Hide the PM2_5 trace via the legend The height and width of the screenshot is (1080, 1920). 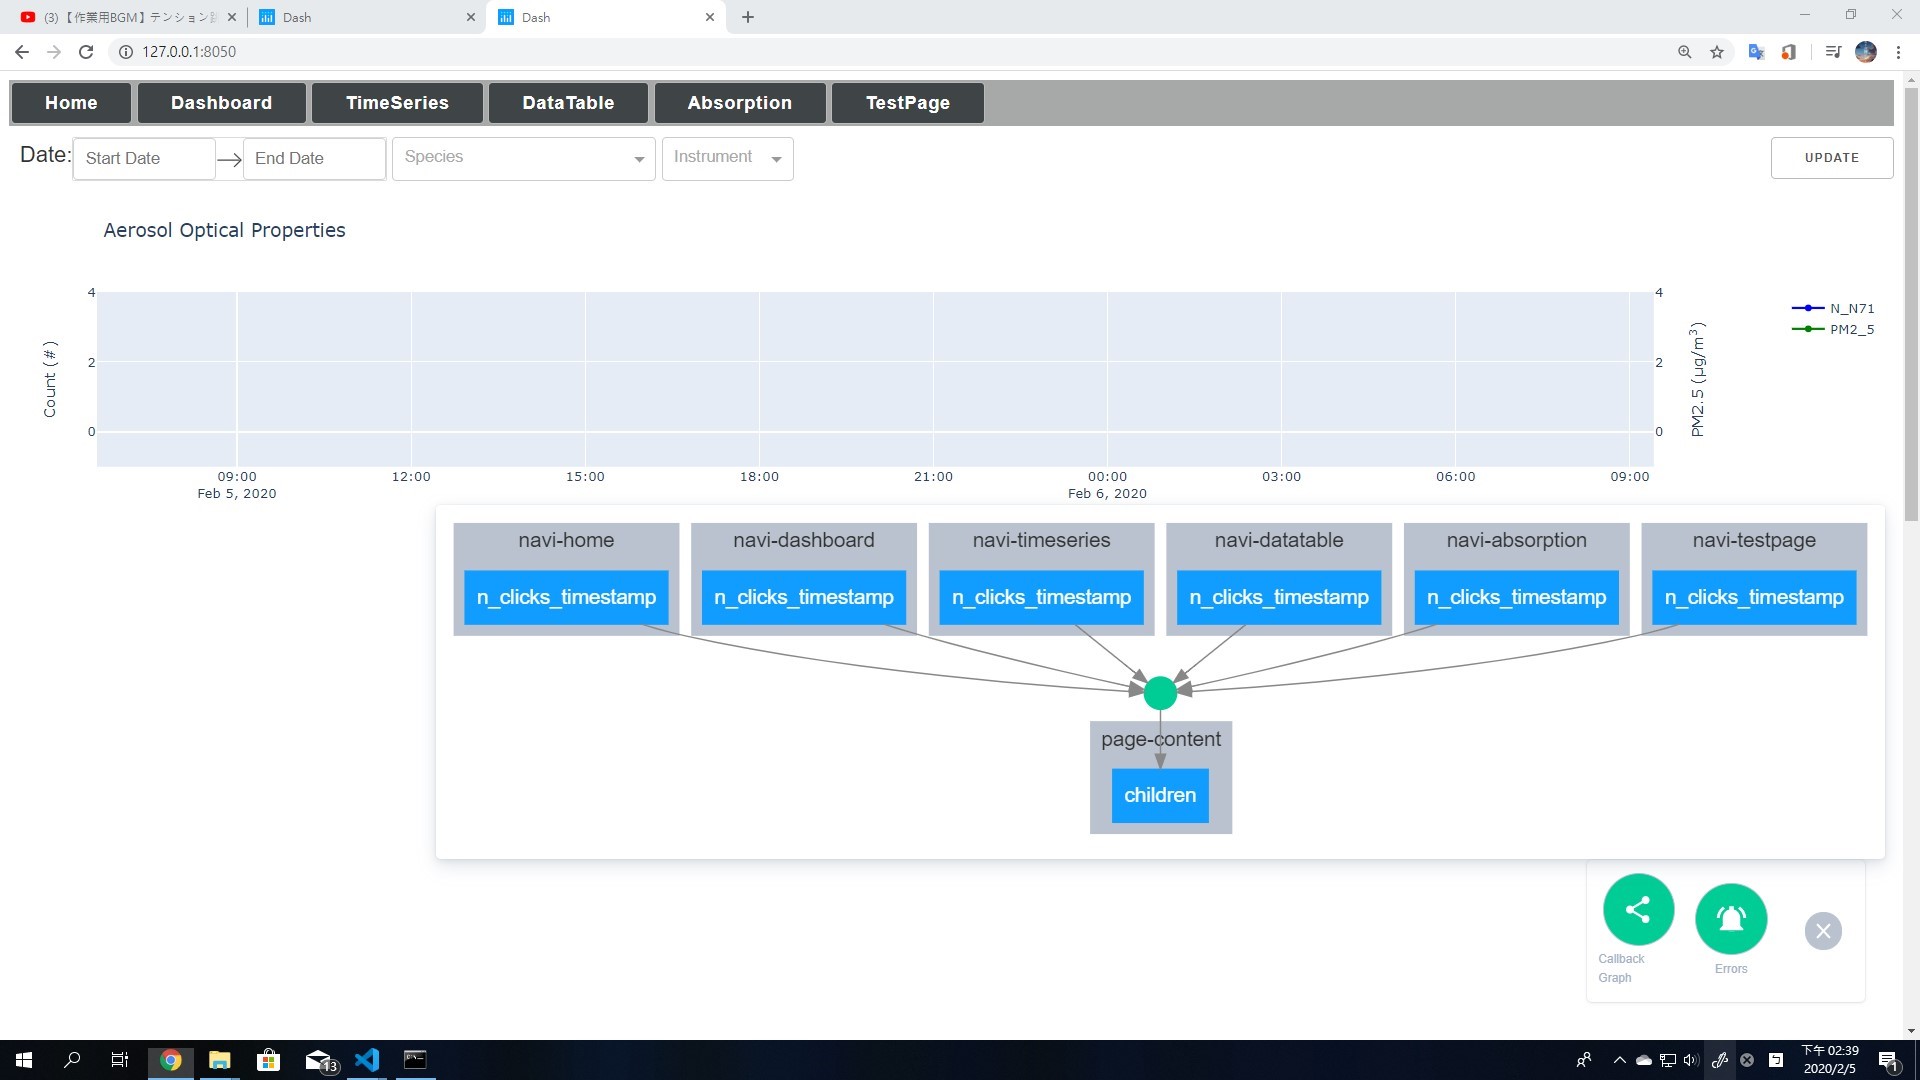tap(1850, 328)
